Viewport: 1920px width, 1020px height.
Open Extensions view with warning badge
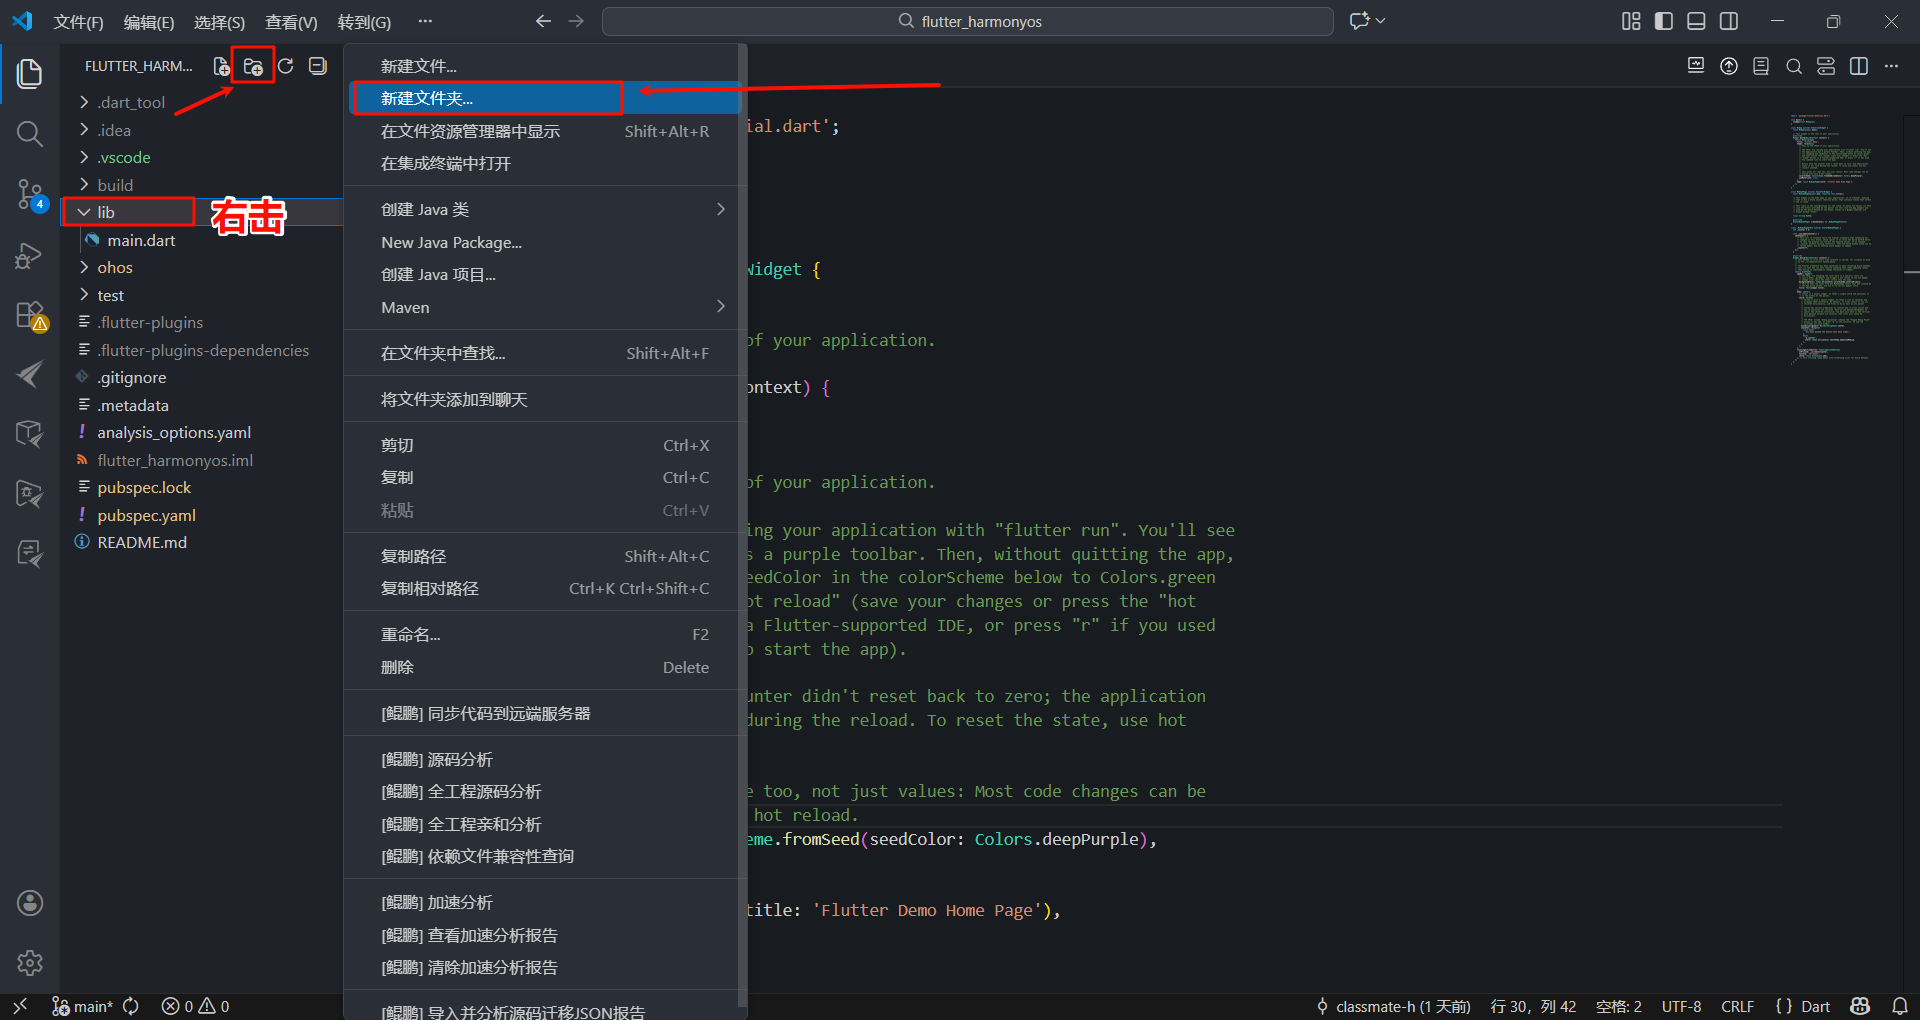click(x=30, y=316)
